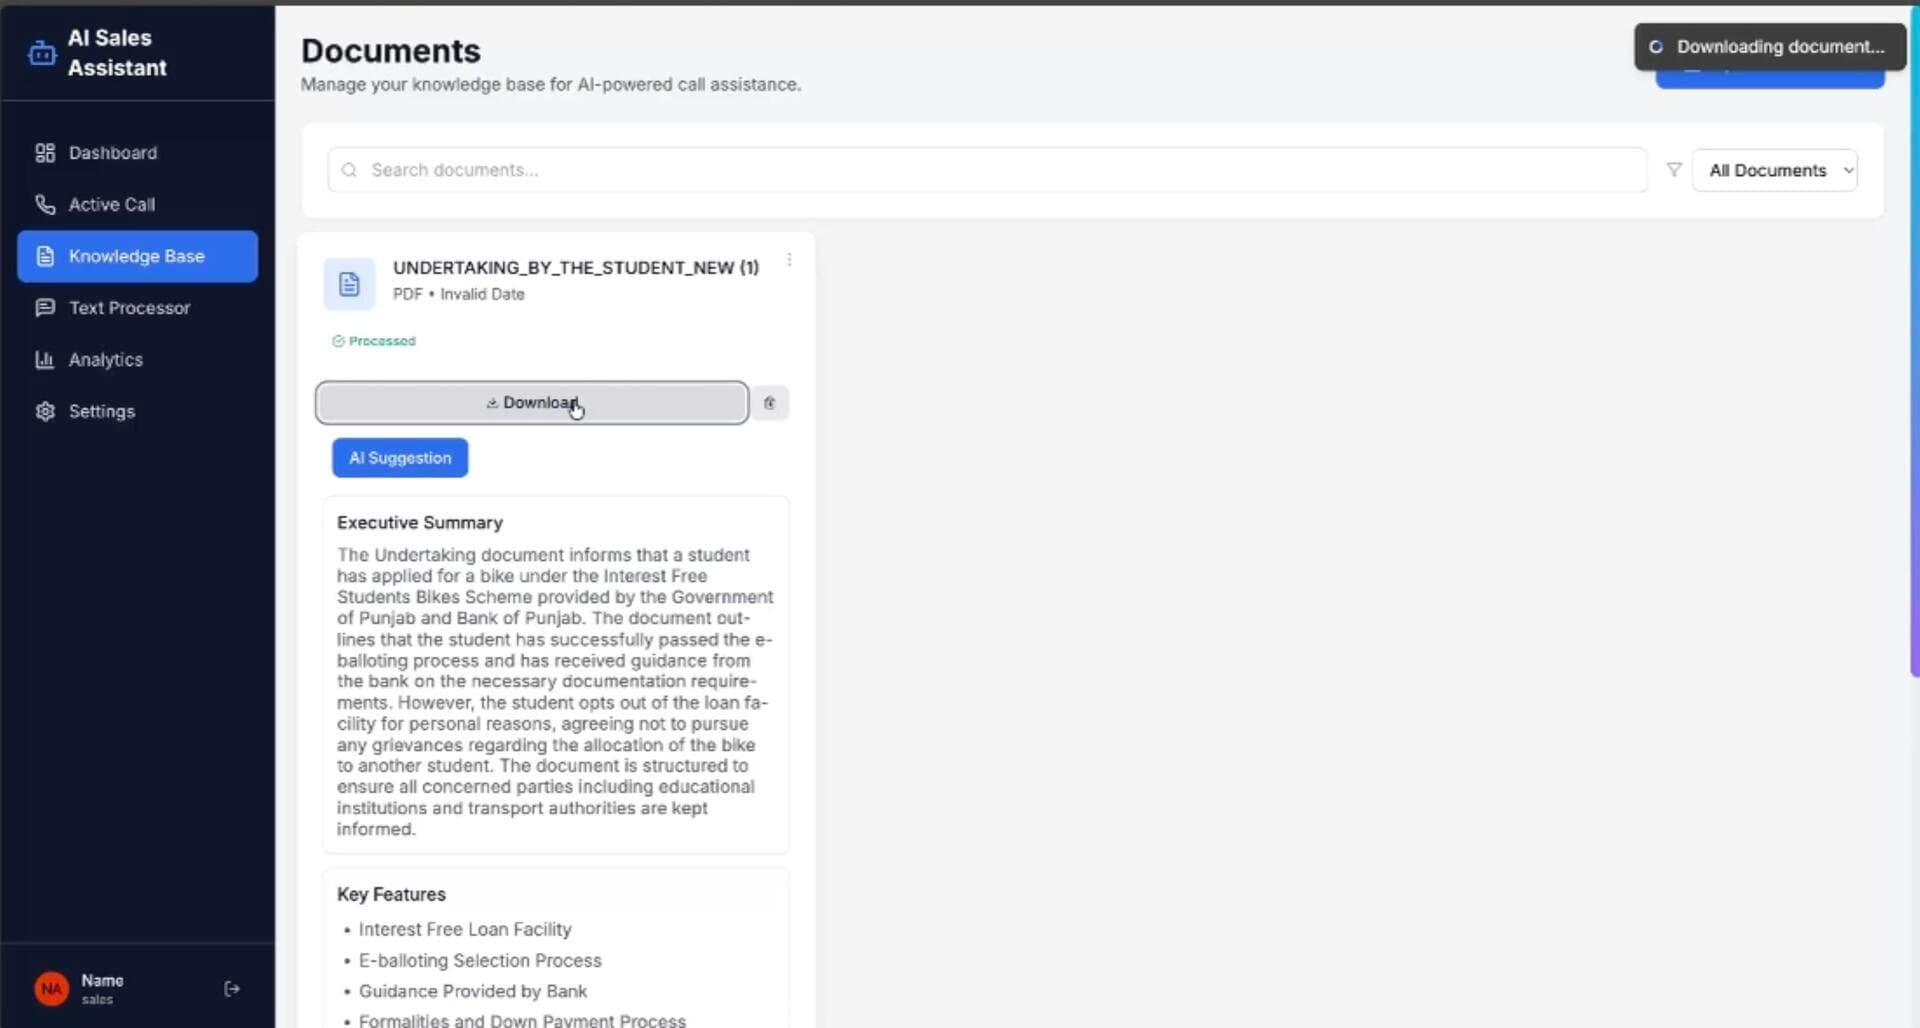Click the filter funnel icon near All Documents
This screenshot has width=1920, height=1028.
pos(1673,170)
